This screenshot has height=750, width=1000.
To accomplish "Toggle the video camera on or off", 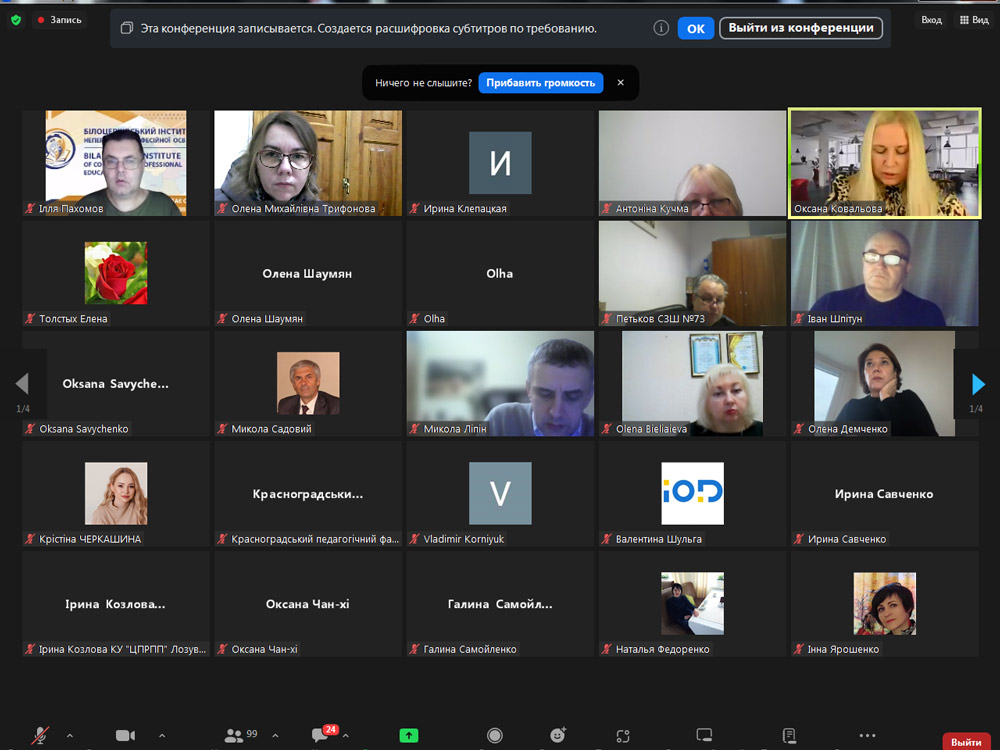I will point(125,736).
